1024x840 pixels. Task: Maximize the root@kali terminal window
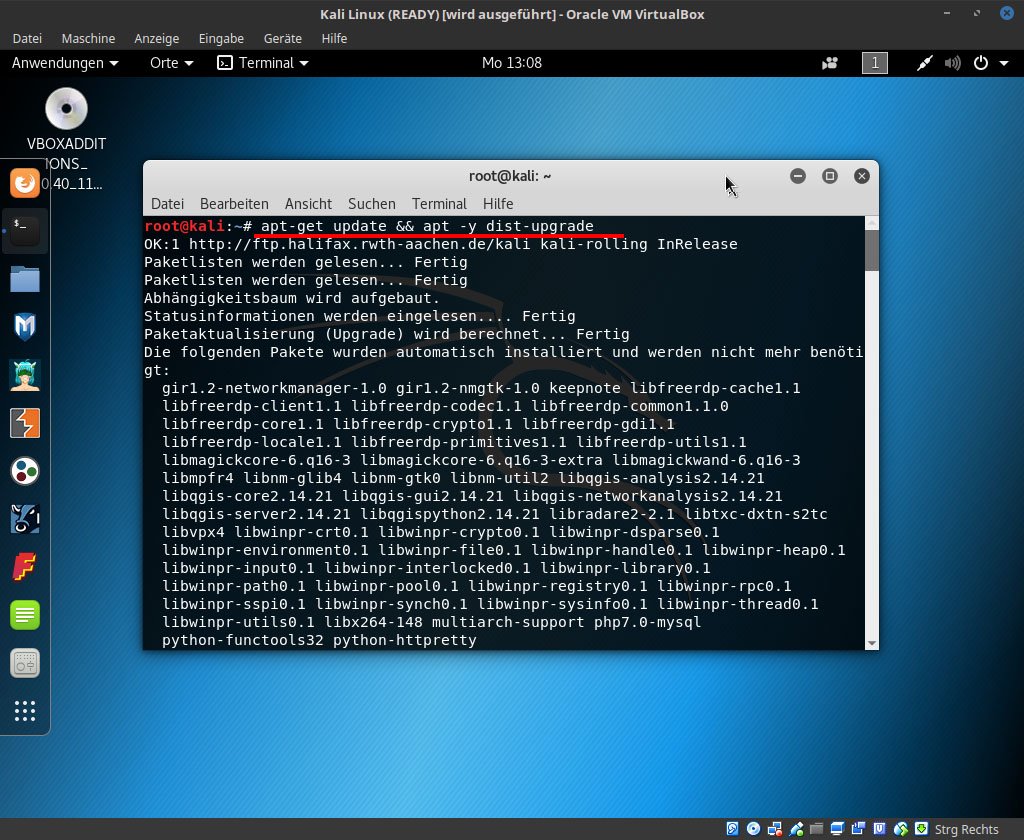click(830, 176)
